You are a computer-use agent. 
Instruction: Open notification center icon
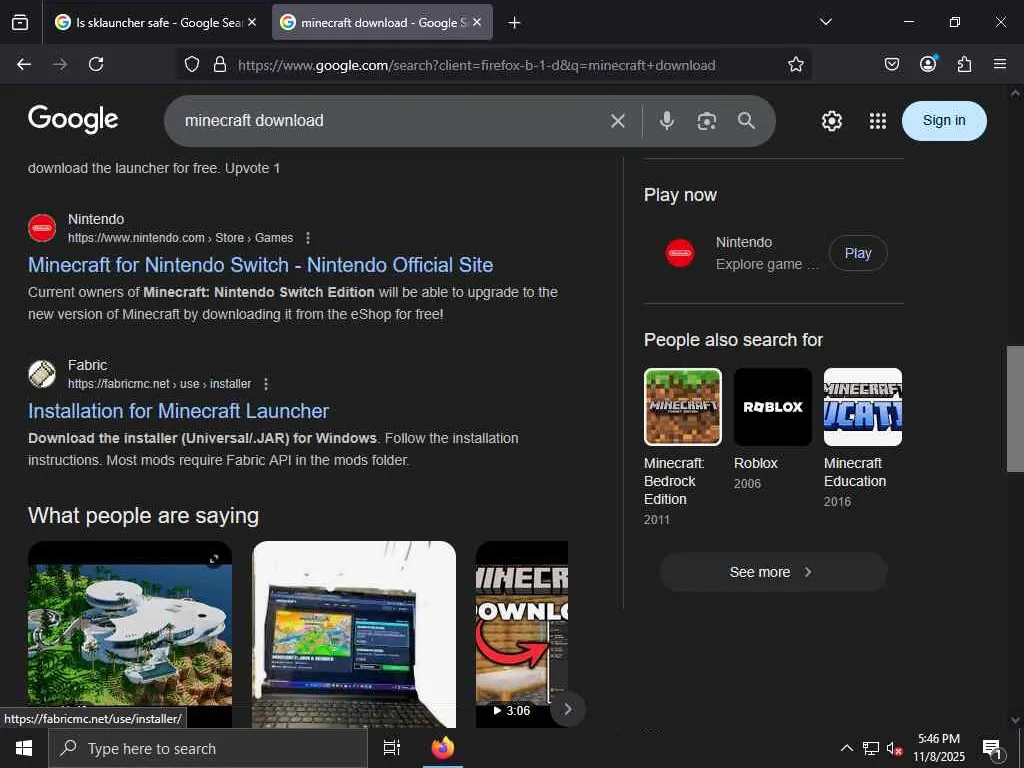[993, 748]
